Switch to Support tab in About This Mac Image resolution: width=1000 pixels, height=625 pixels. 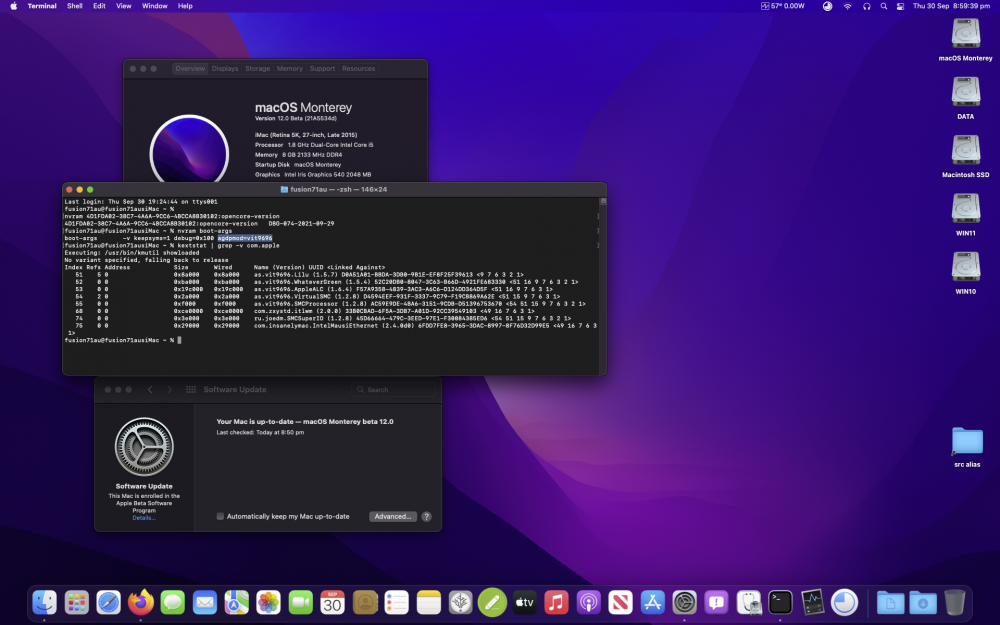coord(322,68)
